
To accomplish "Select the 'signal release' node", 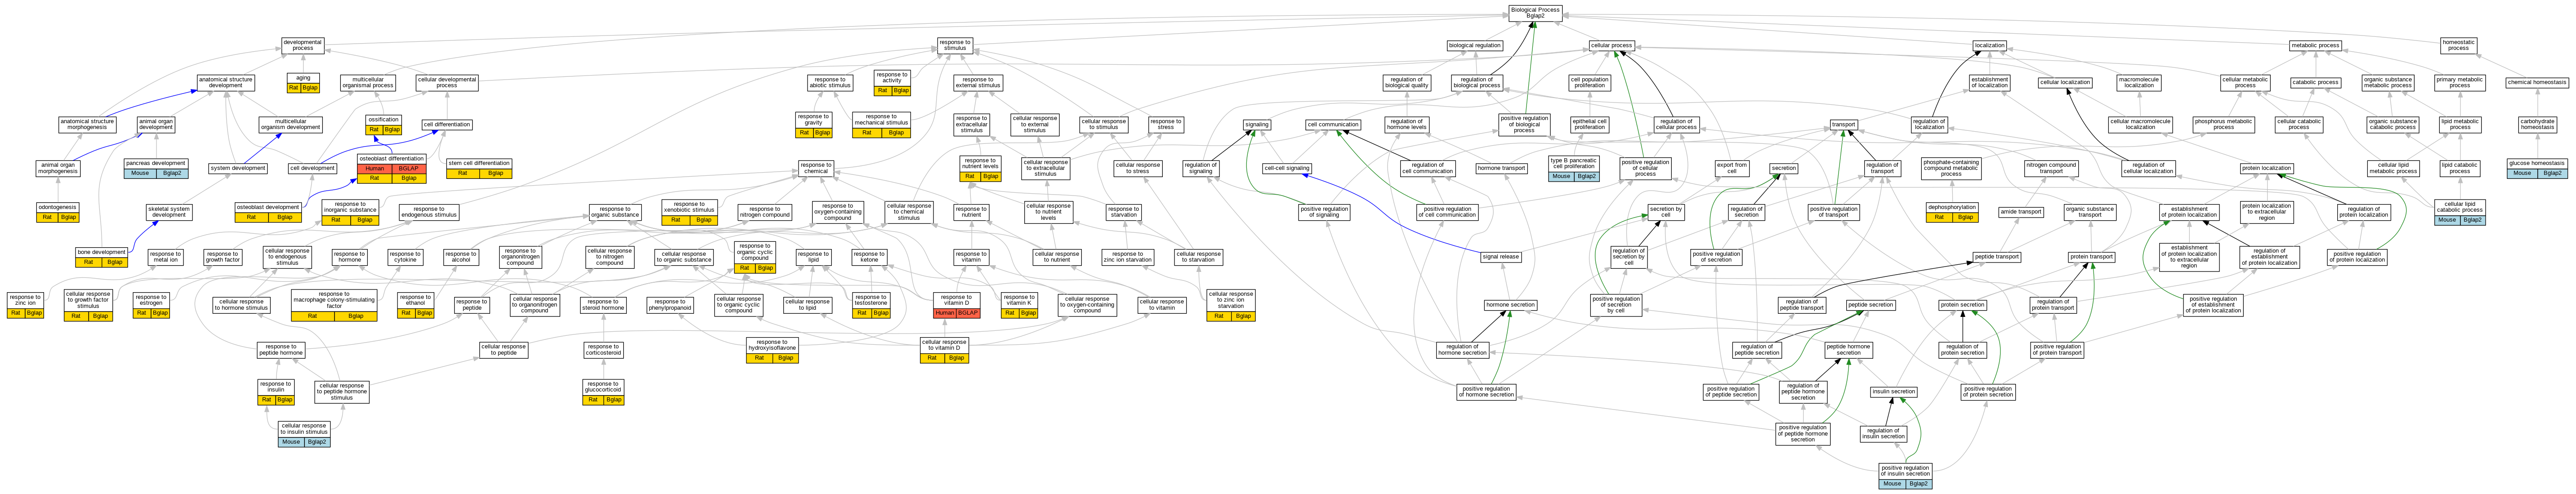I will pyautogui.click(x=1501, y=257).
